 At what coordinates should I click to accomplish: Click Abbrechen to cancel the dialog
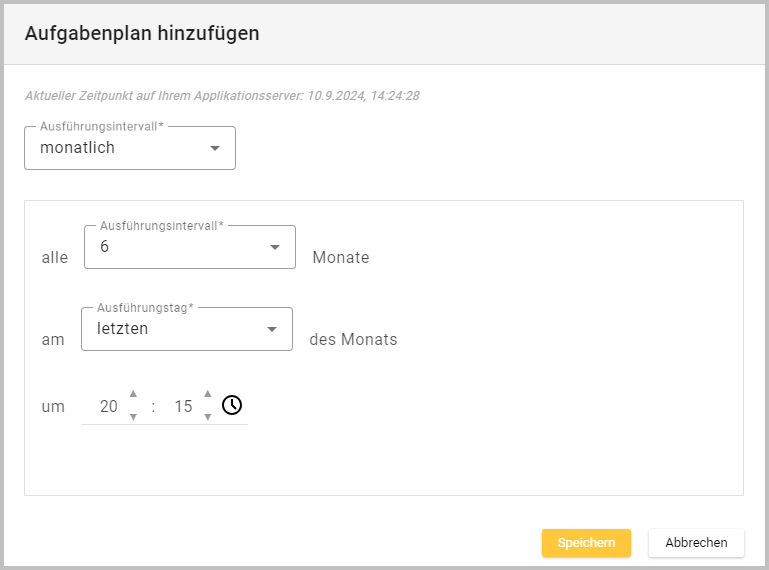coord(696,543)
